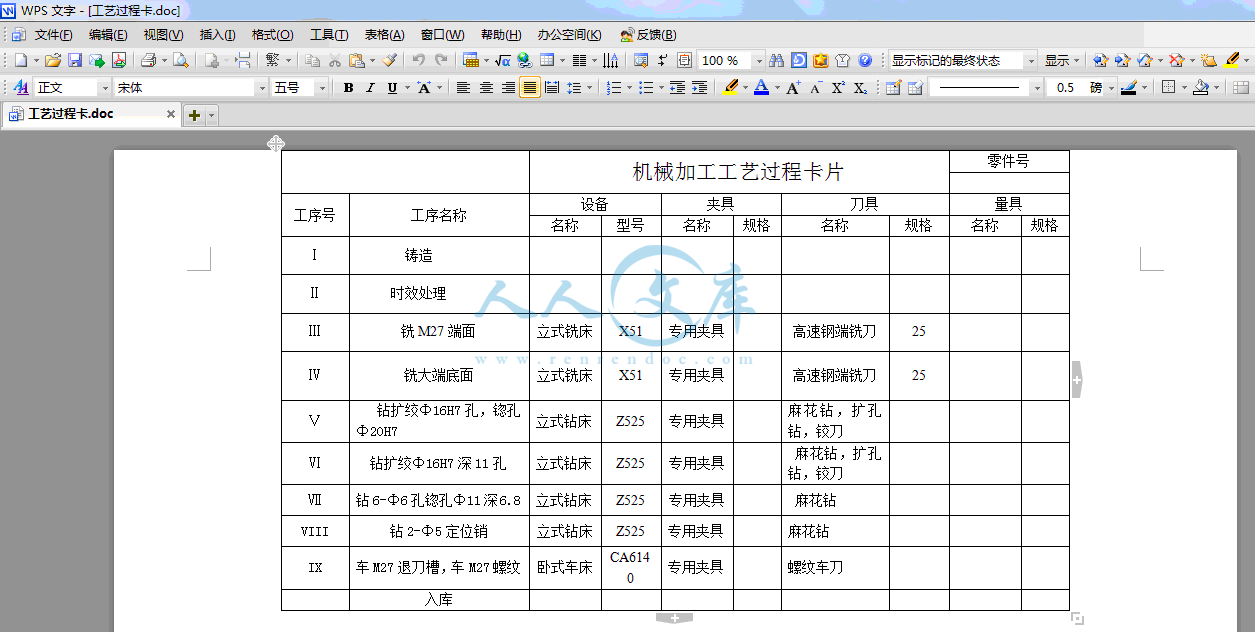Open the 编辑(E) menu

pos(108,34)
